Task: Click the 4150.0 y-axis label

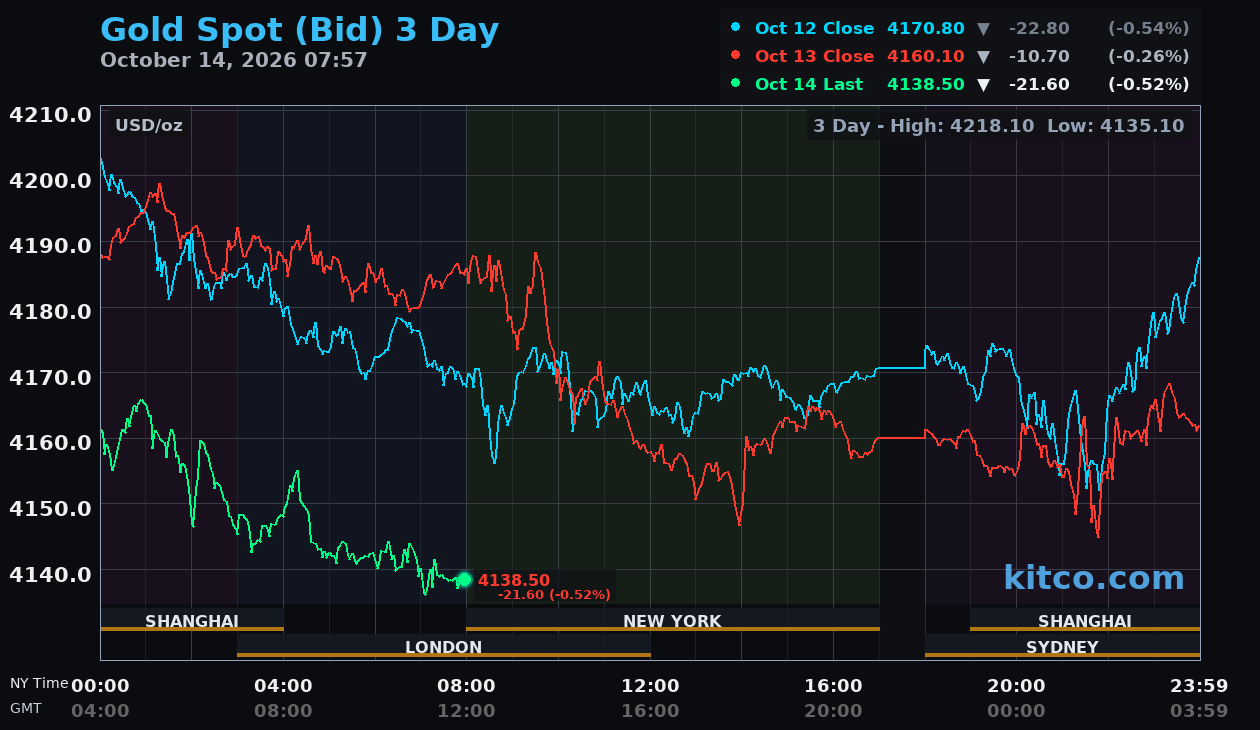Action: (50, 508)
